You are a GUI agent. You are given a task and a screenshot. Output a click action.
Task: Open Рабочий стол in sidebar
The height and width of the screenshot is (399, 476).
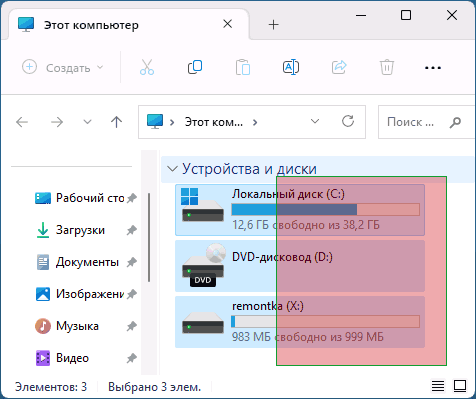90,198
